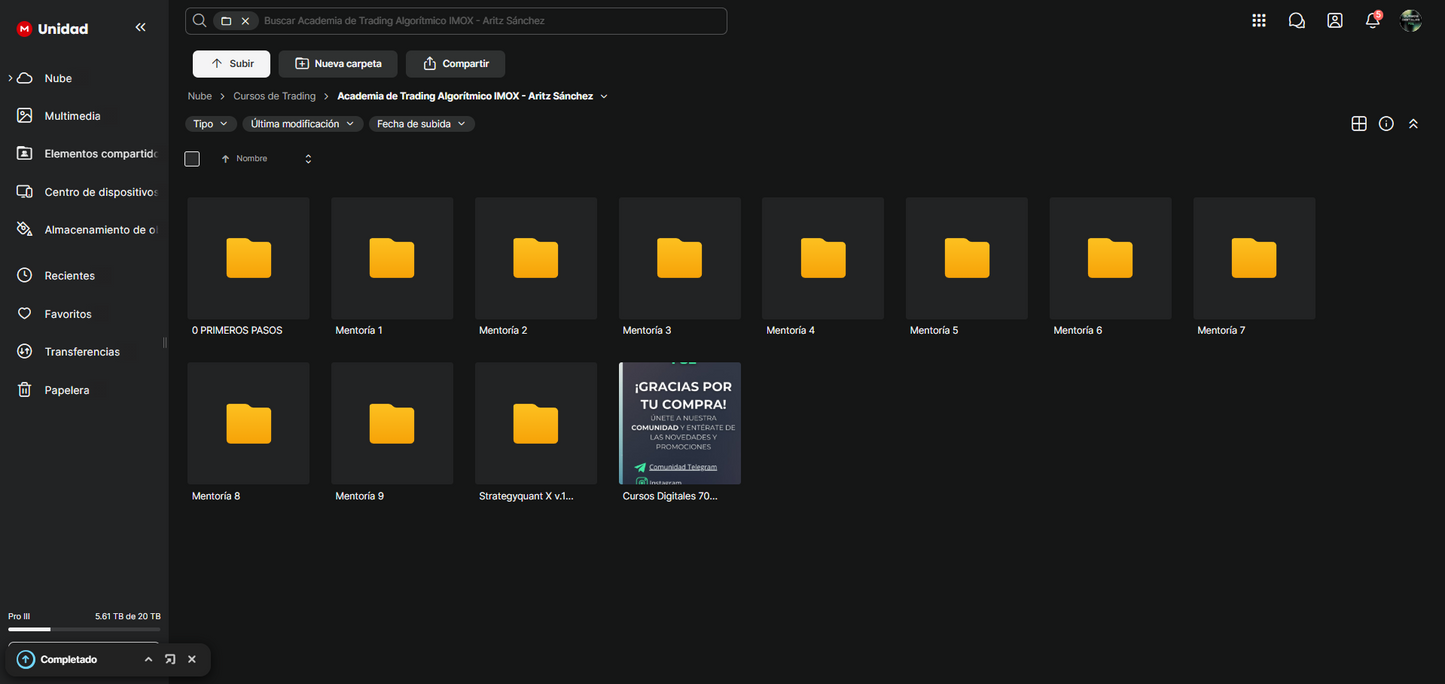Image resolution: width=1445 pixels, height=684 pixels.
Task: Click the storage usage bar
Action: coord(84,629)
